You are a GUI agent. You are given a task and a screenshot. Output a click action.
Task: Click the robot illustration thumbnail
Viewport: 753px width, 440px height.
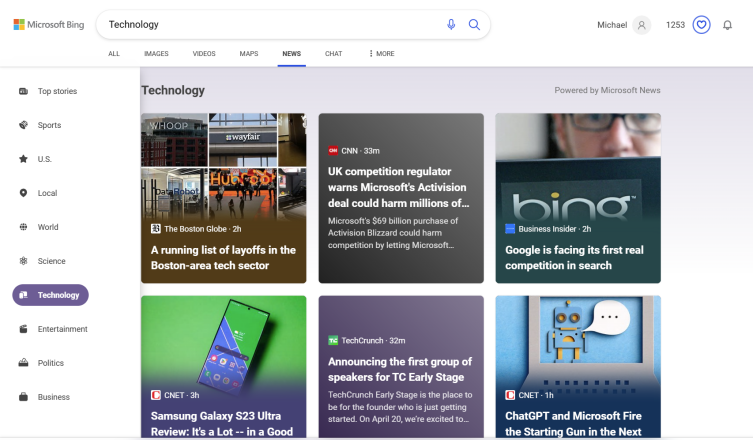pos(578,341)
